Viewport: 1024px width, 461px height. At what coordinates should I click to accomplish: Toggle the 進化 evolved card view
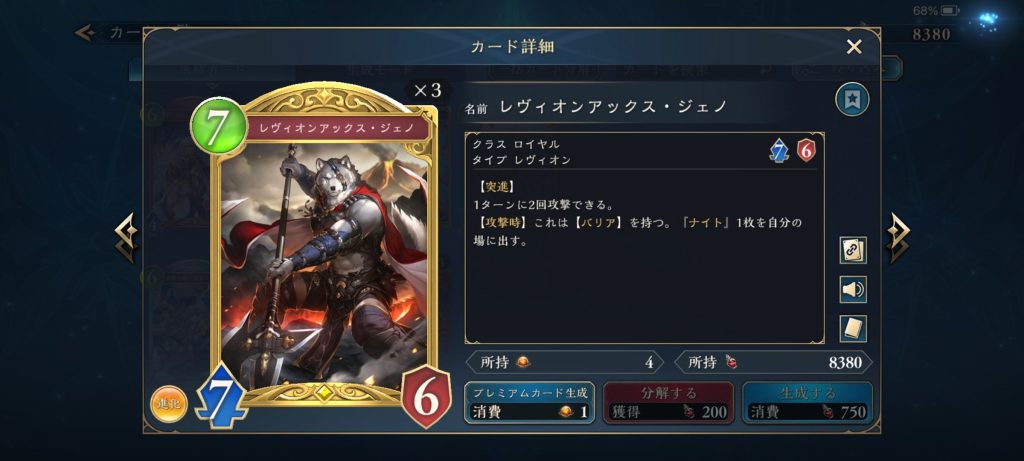pyautogui.click(x=168, y=404)
